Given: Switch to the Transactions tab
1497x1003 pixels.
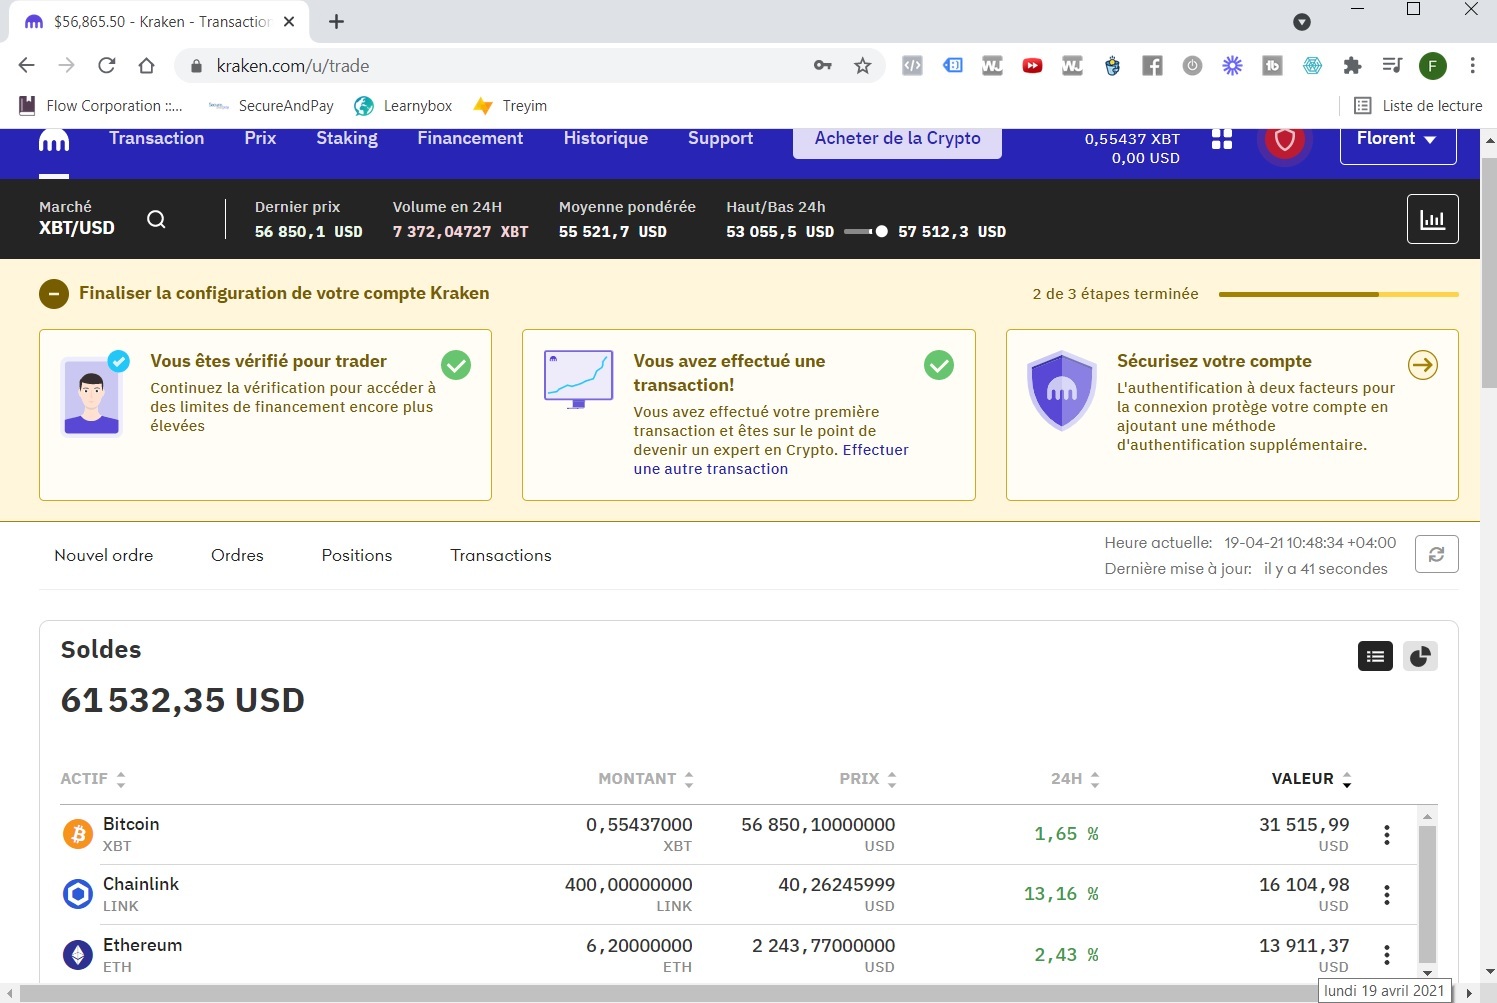Looking at the screenshot, I should click(500, 555).
